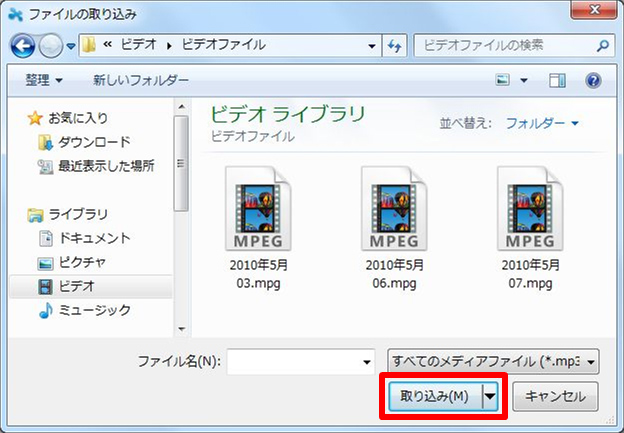
Task: Click the change view icon
Action: point(504,80)
